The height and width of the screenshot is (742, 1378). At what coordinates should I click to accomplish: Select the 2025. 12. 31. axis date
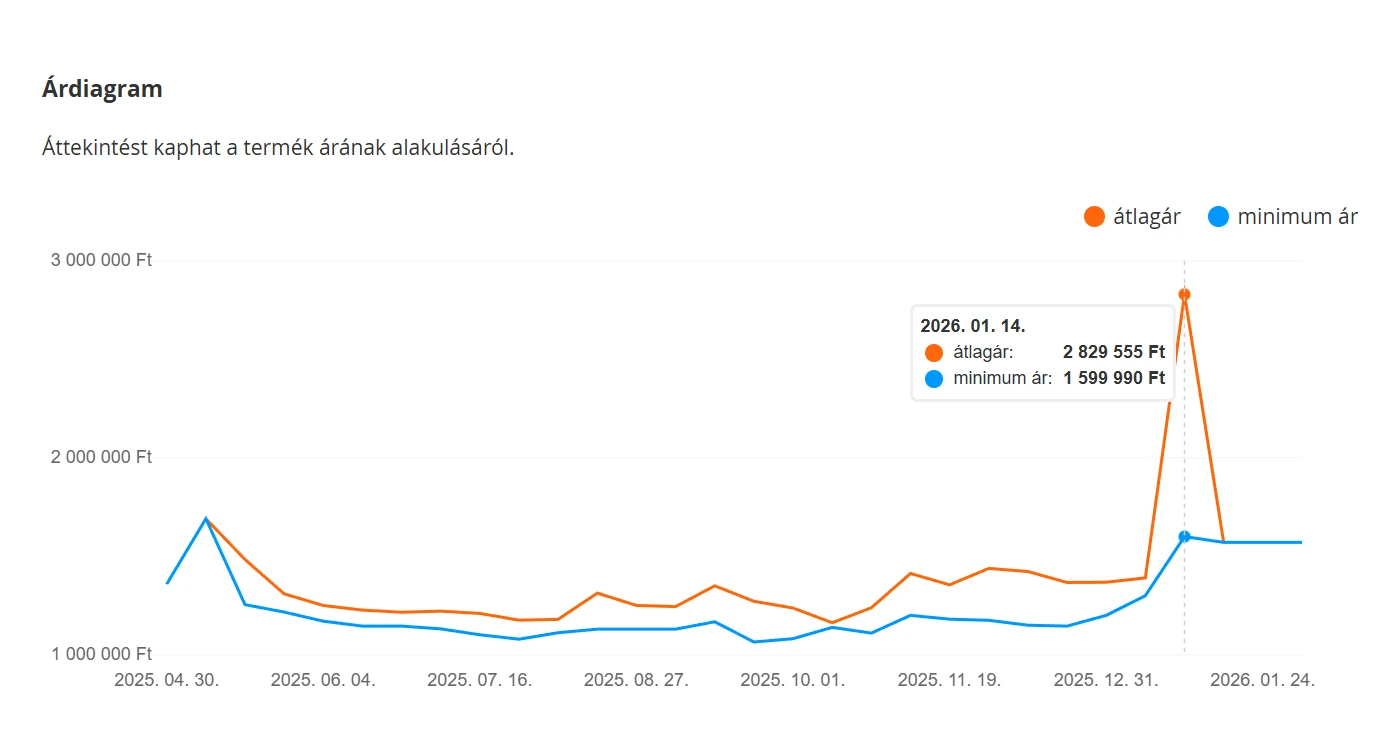click(1106, 680)
